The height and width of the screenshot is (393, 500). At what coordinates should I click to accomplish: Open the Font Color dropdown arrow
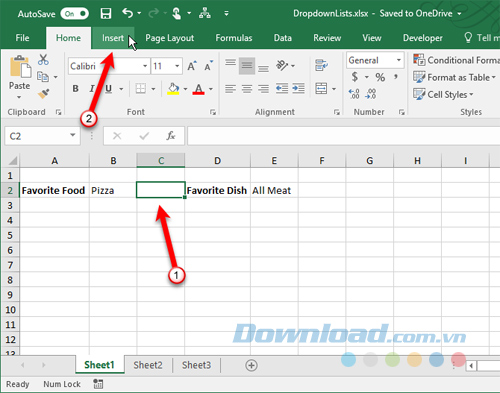click(211, 89)
